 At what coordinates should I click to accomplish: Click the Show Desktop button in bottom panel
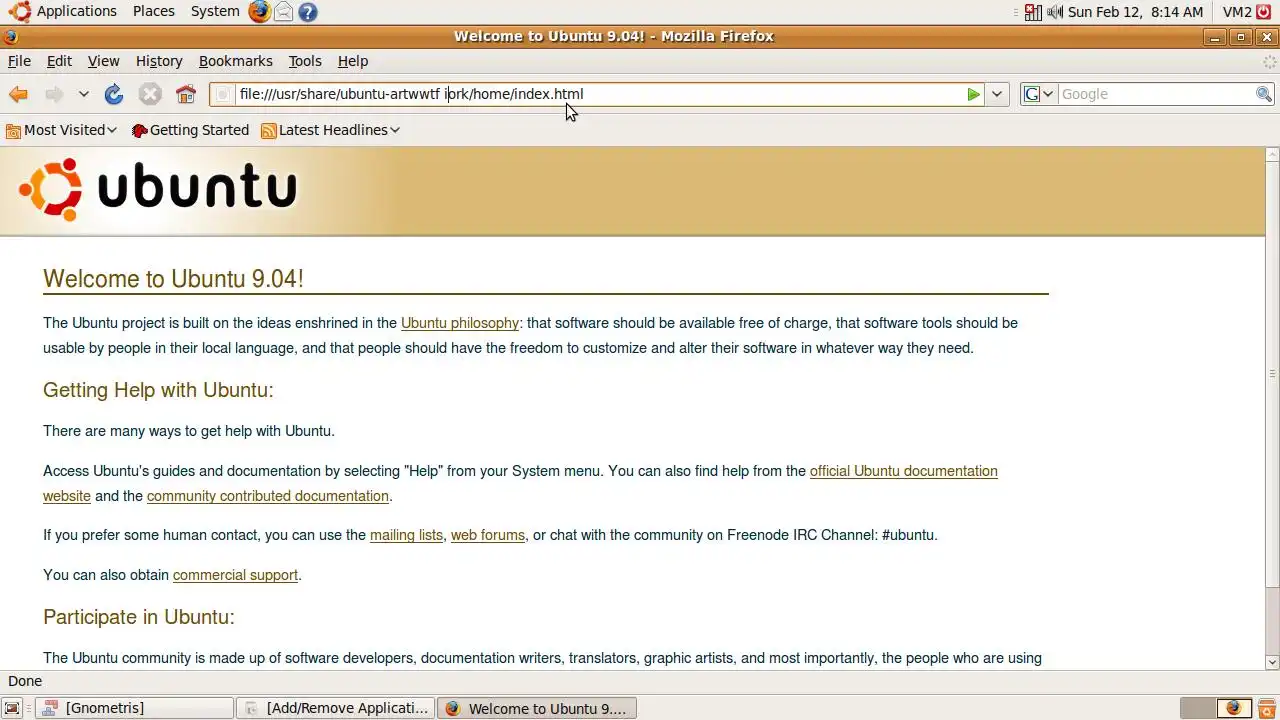tap(12, 708)
